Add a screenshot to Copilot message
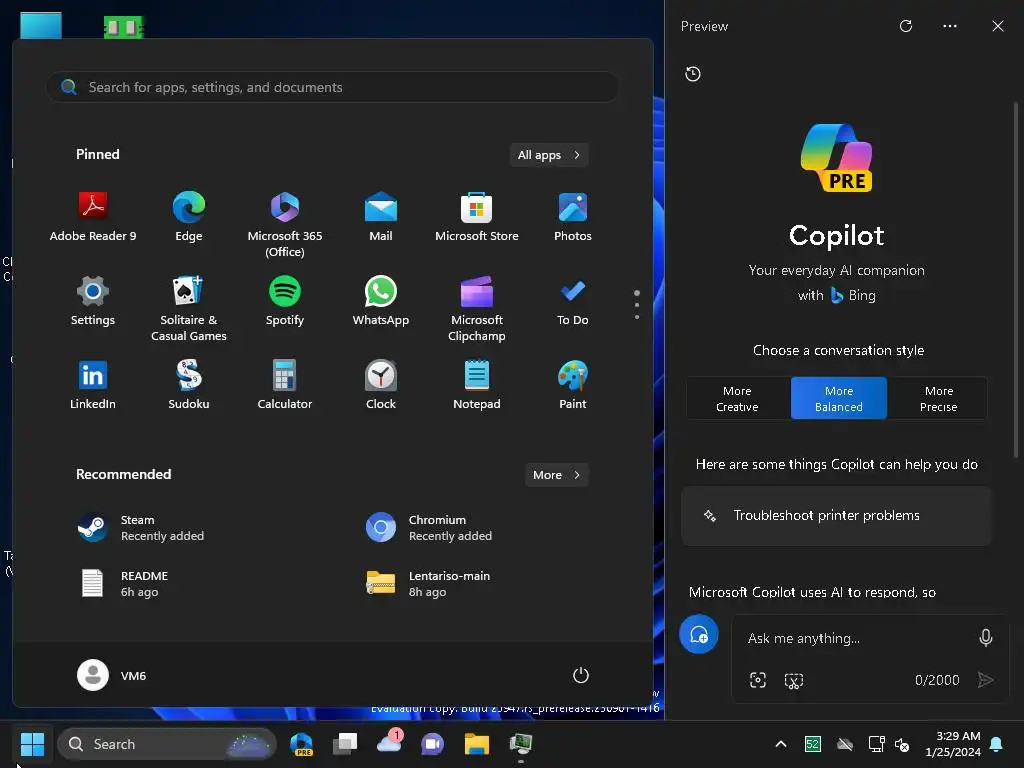This screenshot has height=768, width=1024. coord(793,680)
